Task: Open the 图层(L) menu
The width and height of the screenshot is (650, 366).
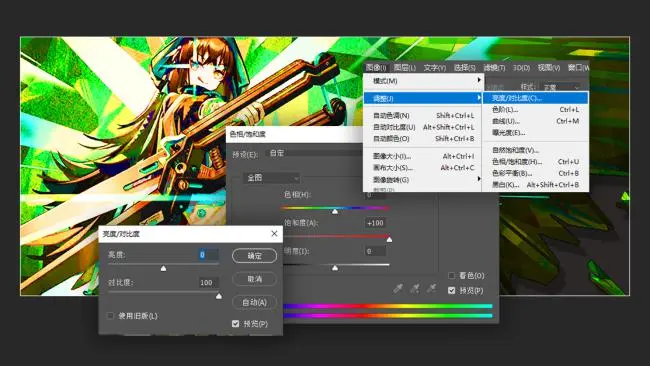Action: 405,68
